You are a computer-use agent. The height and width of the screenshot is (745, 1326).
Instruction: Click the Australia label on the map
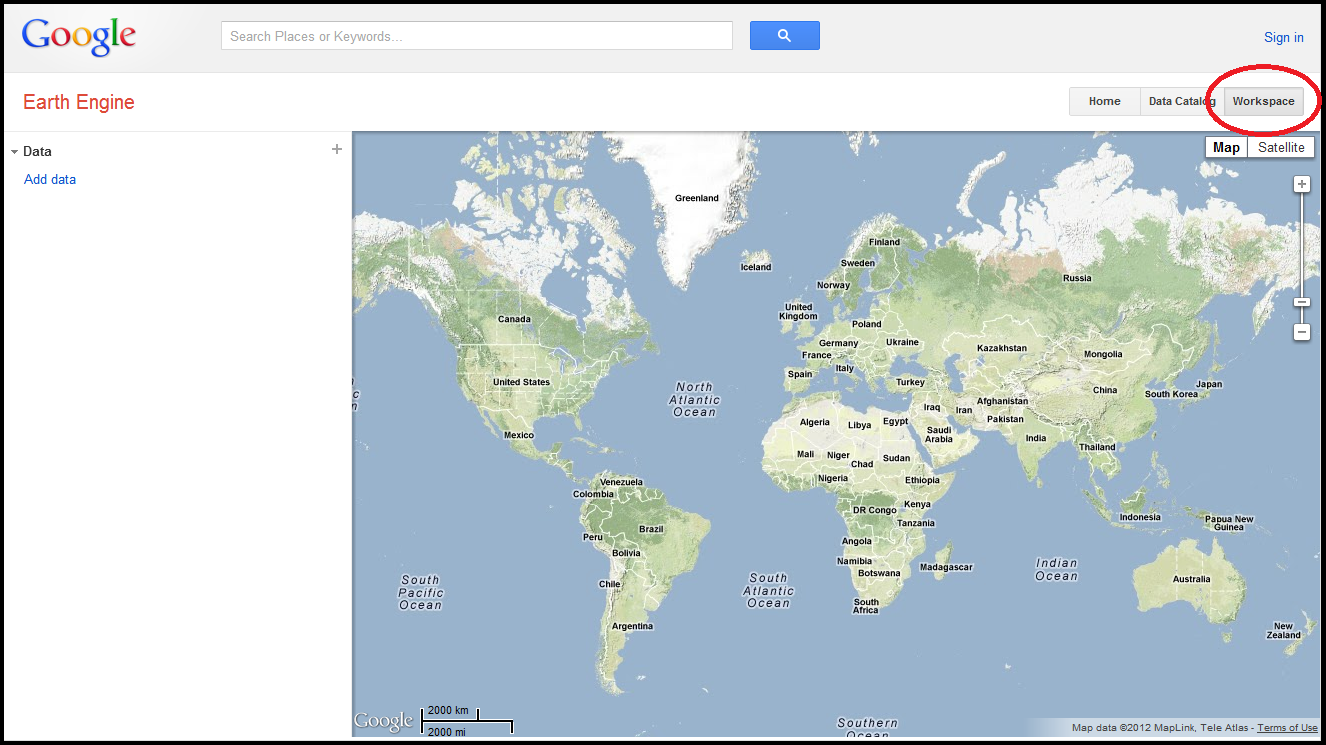coord(1191,579)
